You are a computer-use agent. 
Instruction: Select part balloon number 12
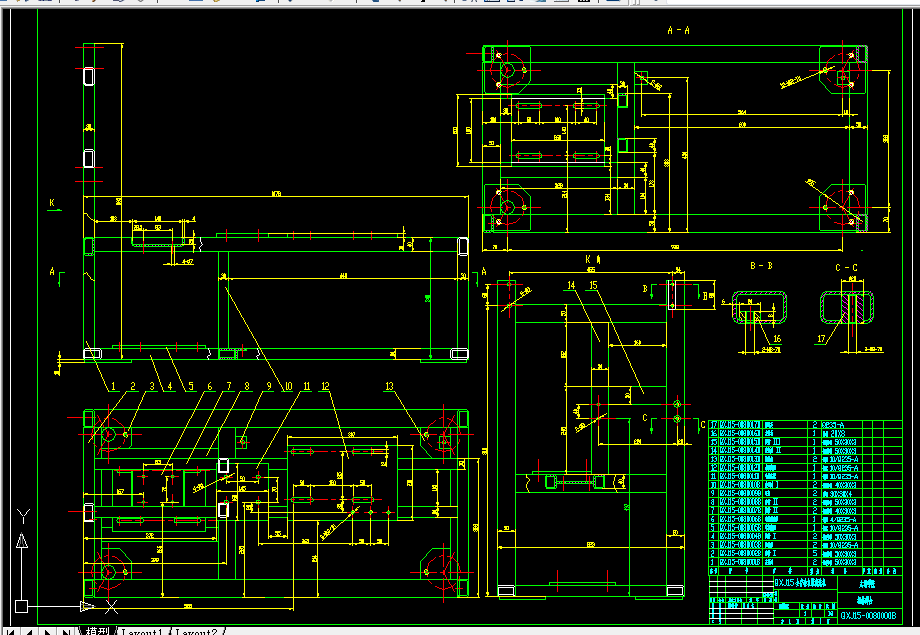coord(325,386)
